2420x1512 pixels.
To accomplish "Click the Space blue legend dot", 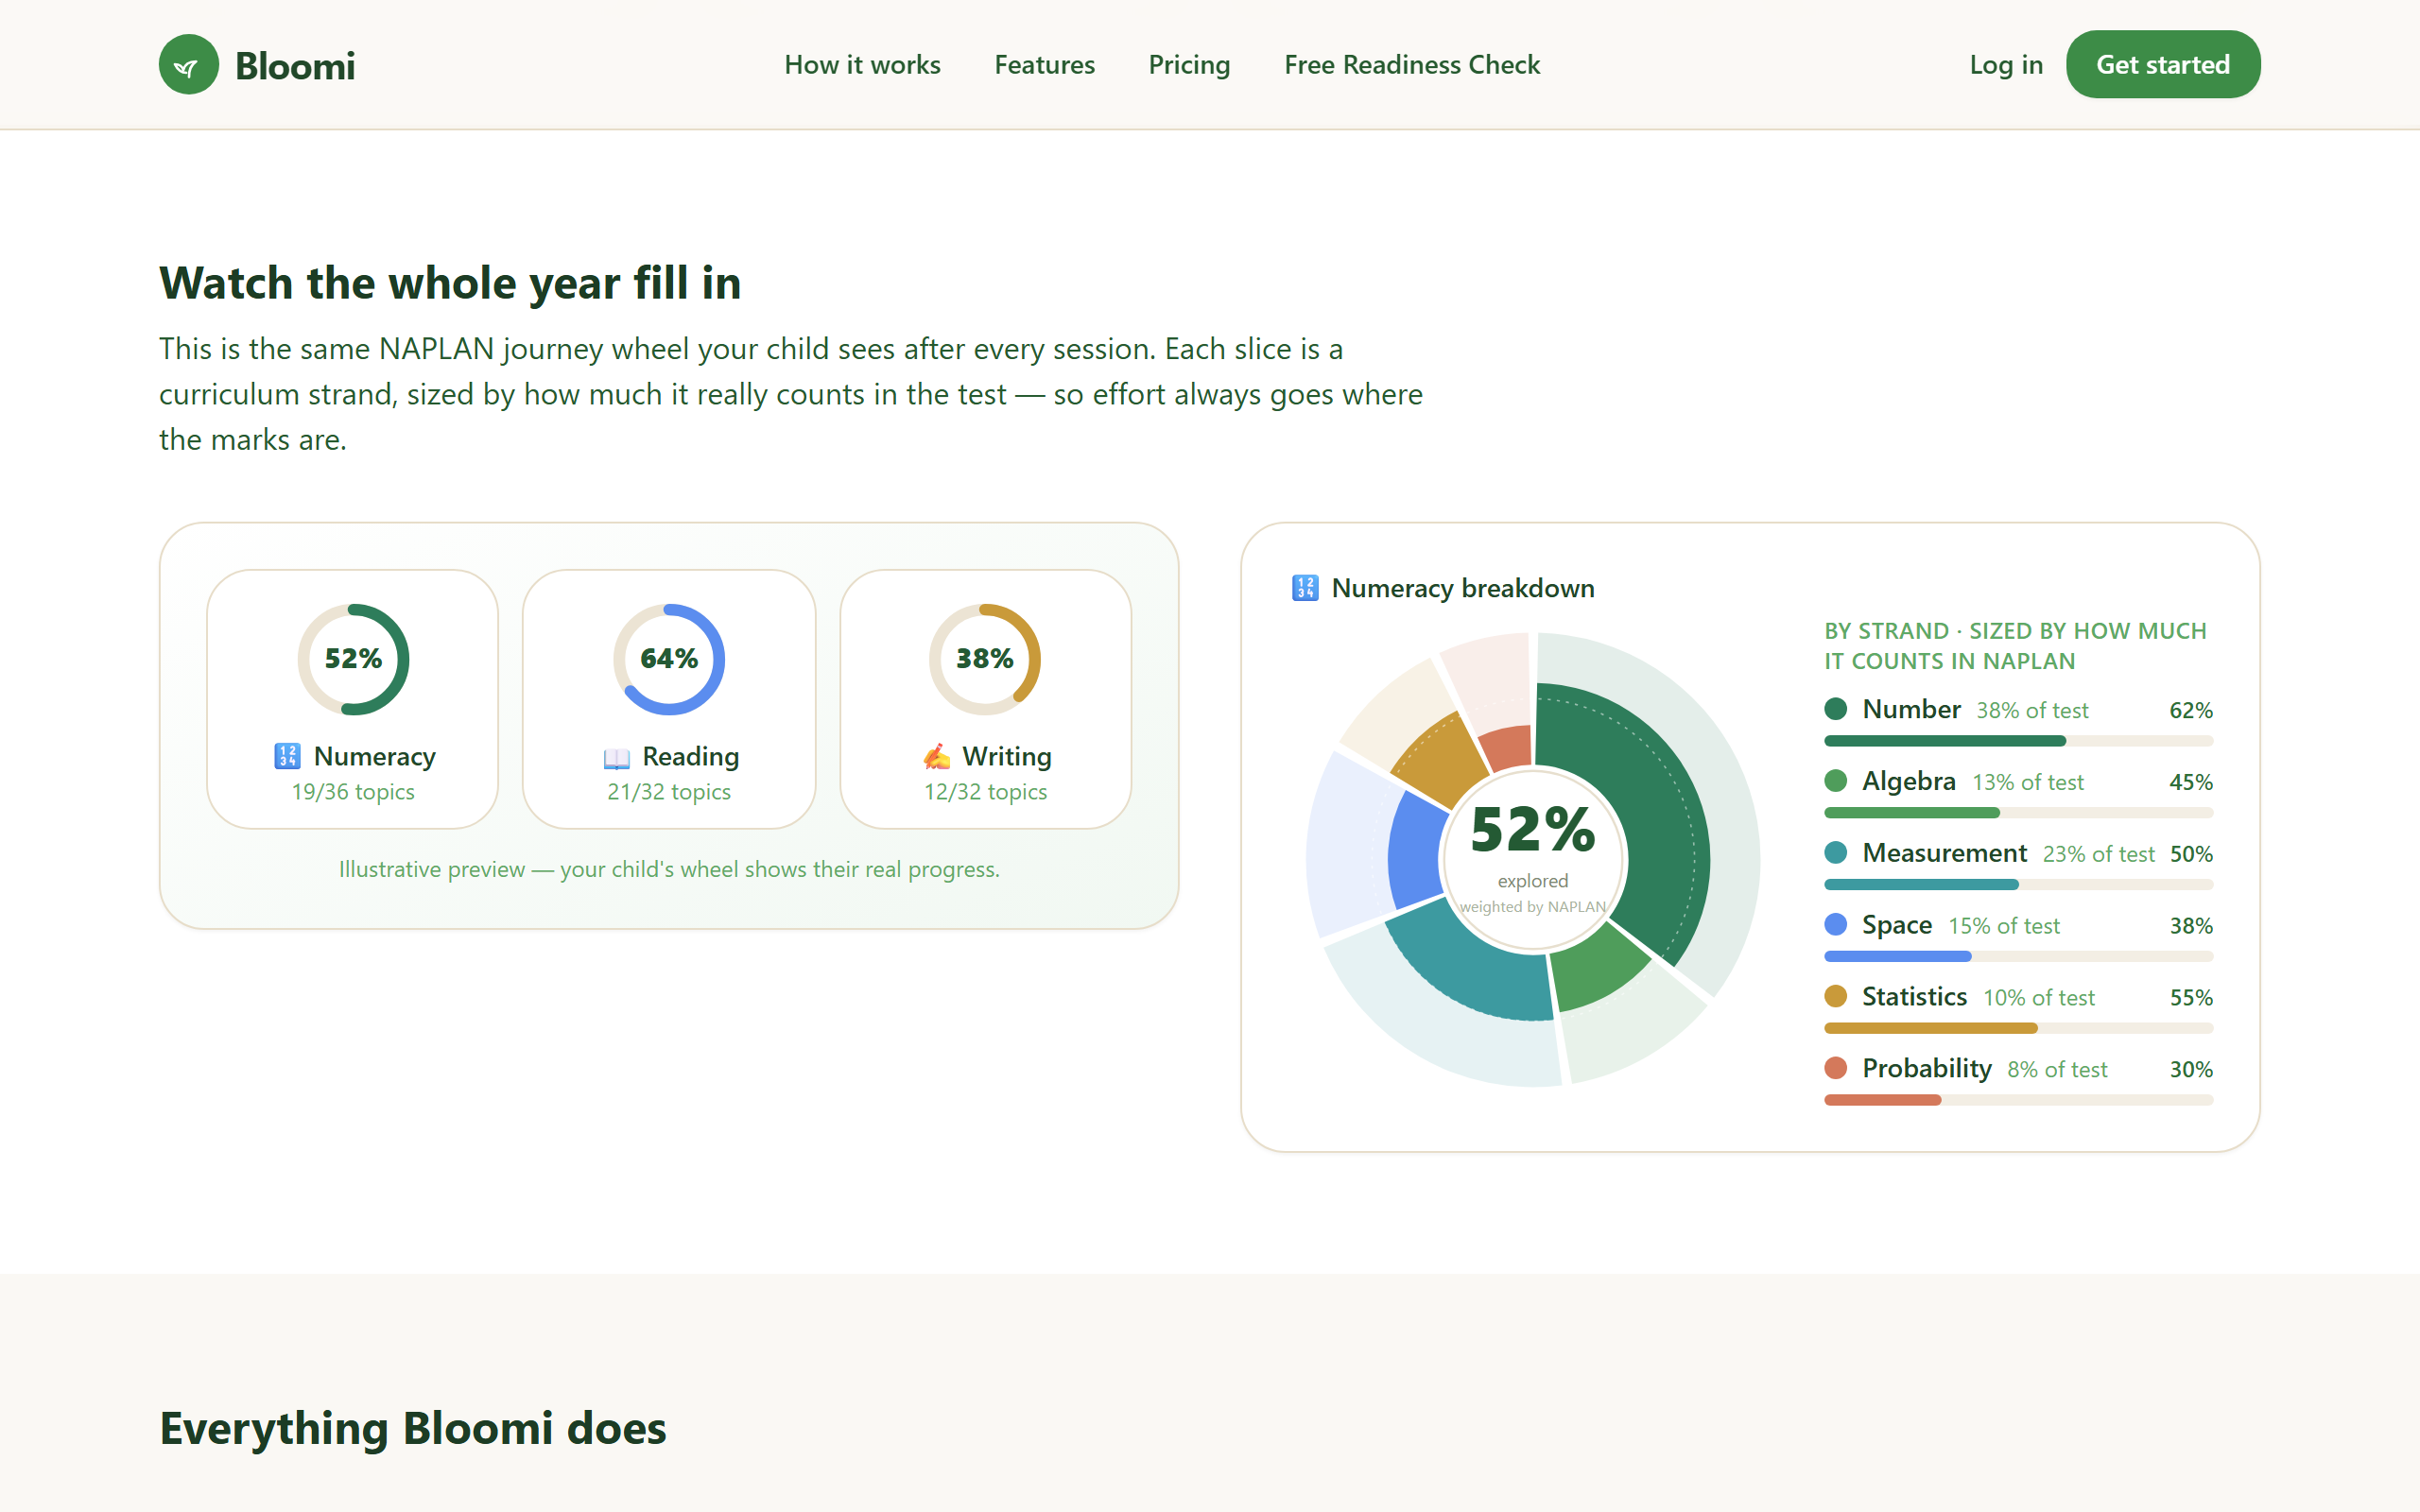I will (x=1835, y=925).
